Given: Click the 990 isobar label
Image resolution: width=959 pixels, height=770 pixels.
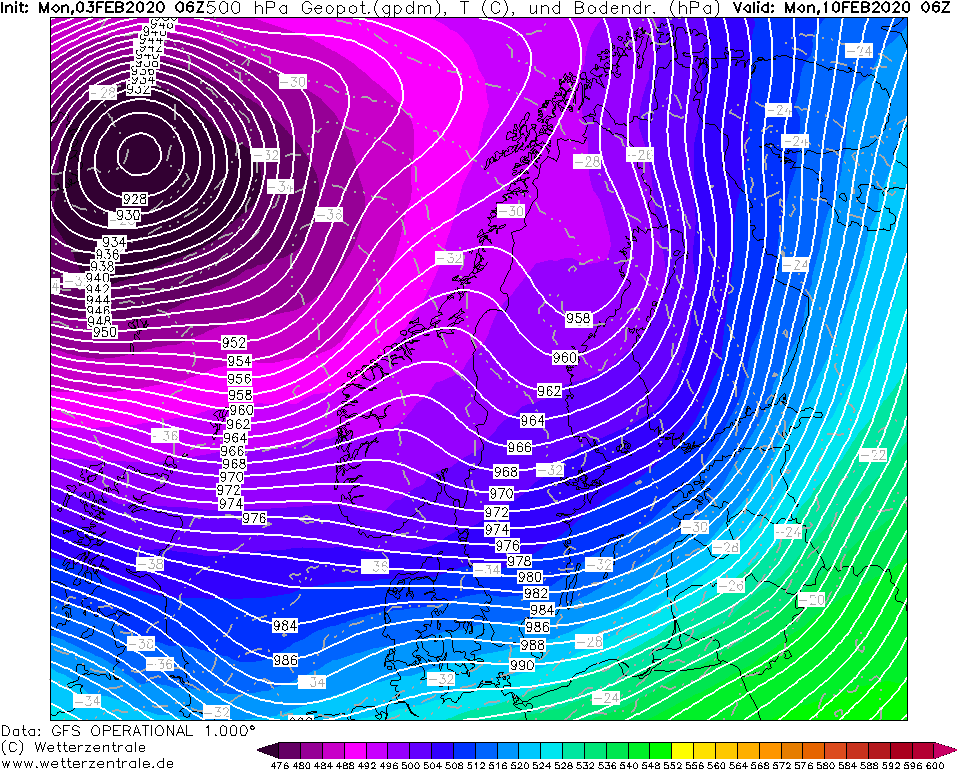Looking at the screenshot, I should coord(522,665).
